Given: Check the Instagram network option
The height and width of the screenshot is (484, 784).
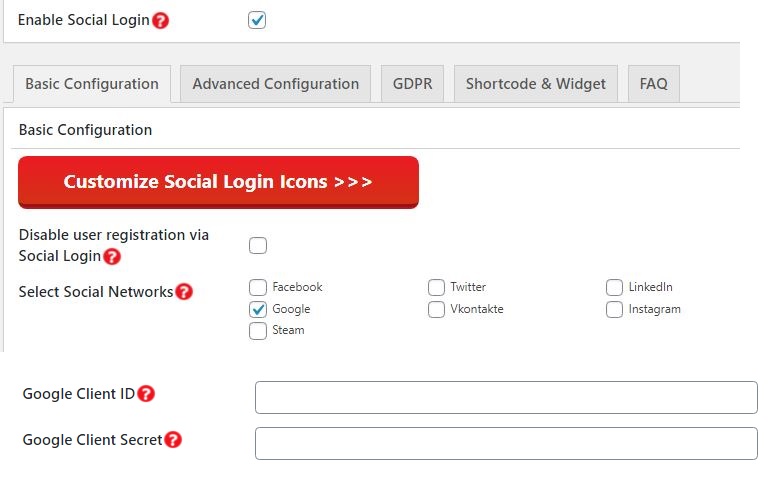Looking at the screenshot, I should click(614, 310).
